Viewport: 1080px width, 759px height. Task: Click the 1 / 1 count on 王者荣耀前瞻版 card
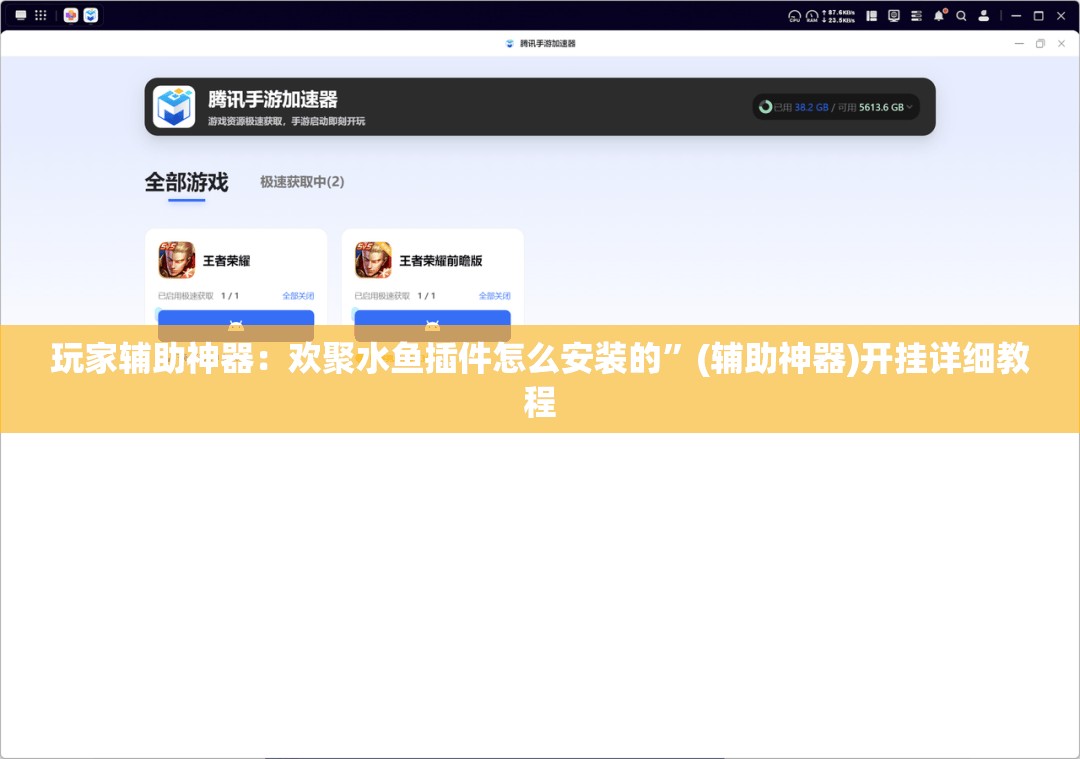[x=426, y=295]
